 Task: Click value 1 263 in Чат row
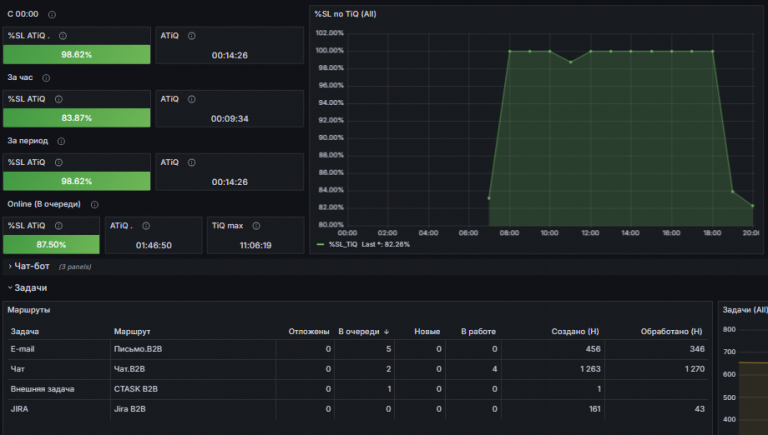tap(590, 369)
